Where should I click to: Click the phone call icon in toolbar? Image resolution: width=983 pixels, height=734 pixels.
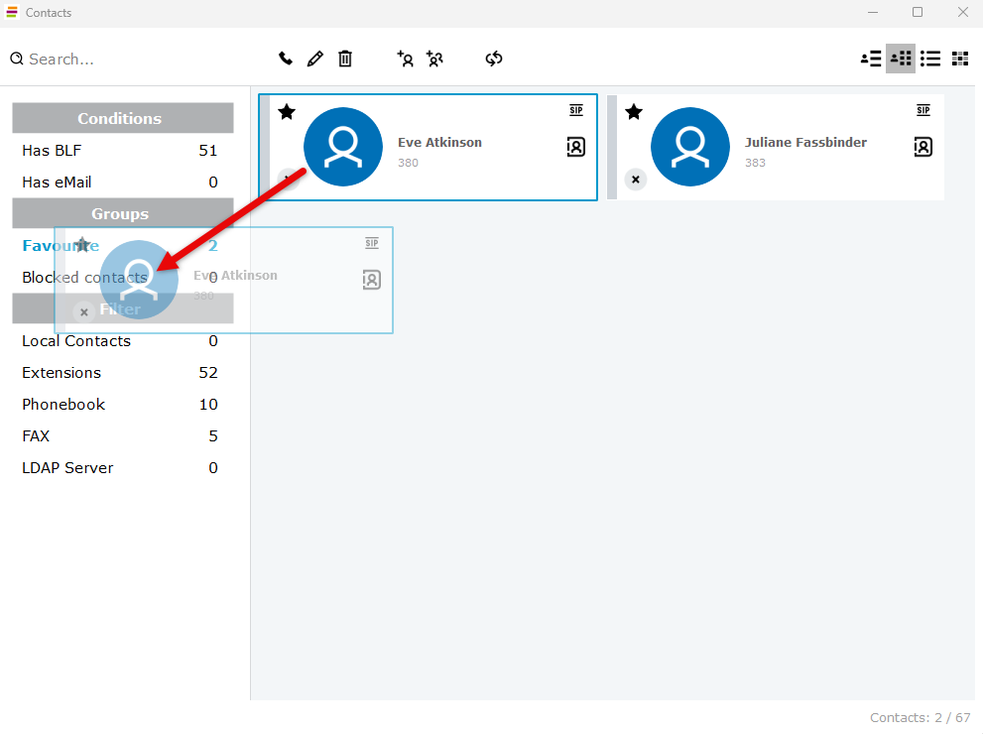pos(286,59)
